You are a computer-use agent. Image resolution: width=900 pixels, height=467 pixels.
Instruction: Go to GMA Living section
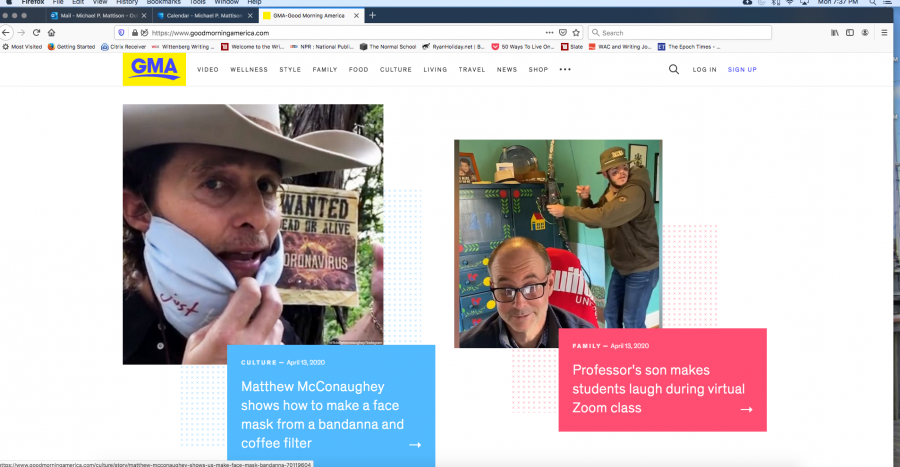[435, 69]
